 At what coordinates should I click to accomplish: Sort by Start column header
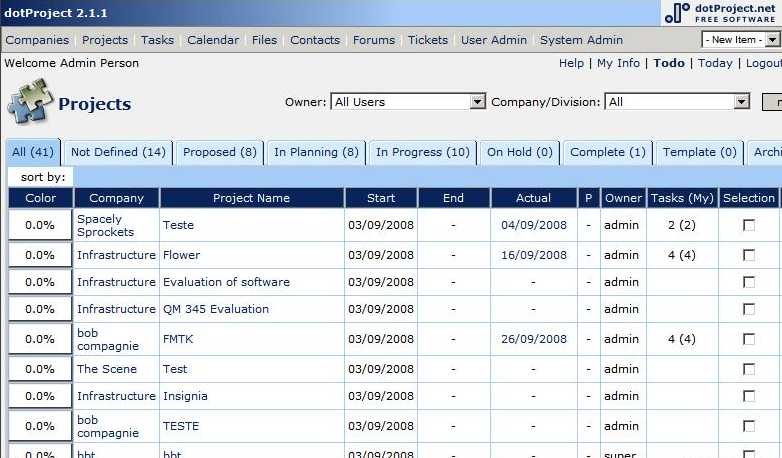click(381, 198)
